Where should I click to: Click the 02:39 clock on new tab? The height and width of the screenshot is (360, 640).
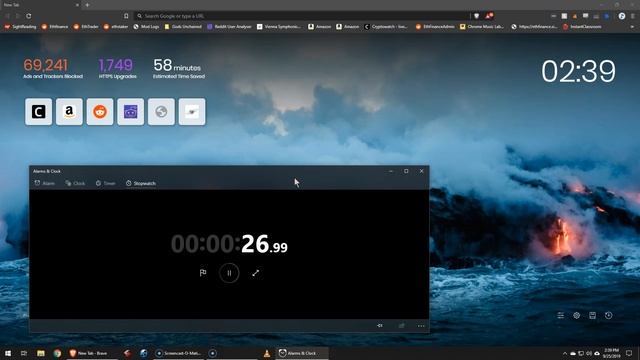578,71
